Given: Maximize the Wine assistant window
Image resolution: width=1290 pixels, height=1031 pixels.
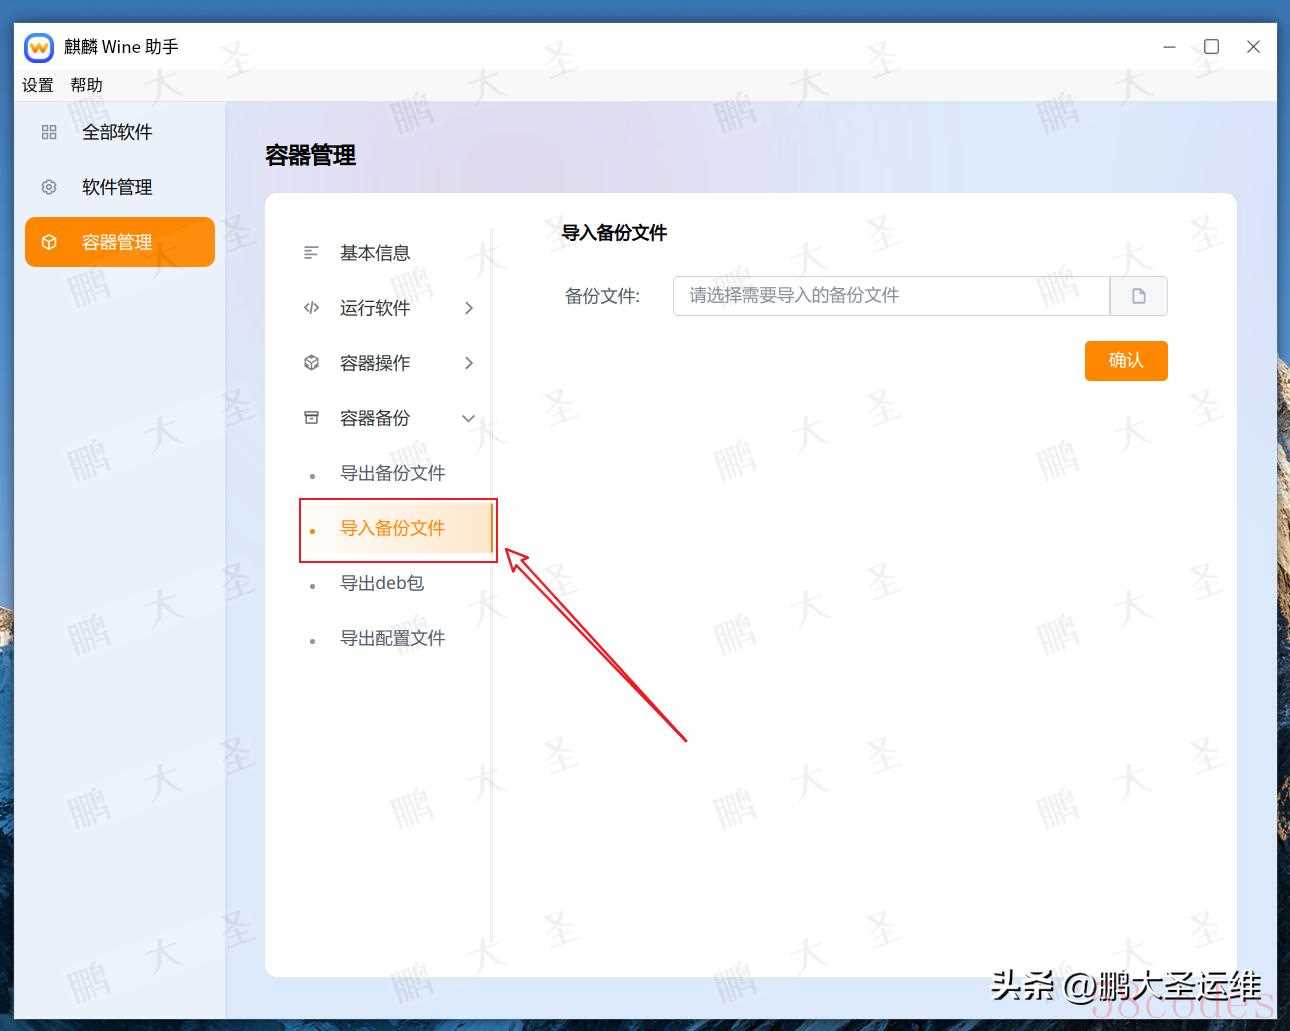Looking at the screenshot, I should 1211,47.
